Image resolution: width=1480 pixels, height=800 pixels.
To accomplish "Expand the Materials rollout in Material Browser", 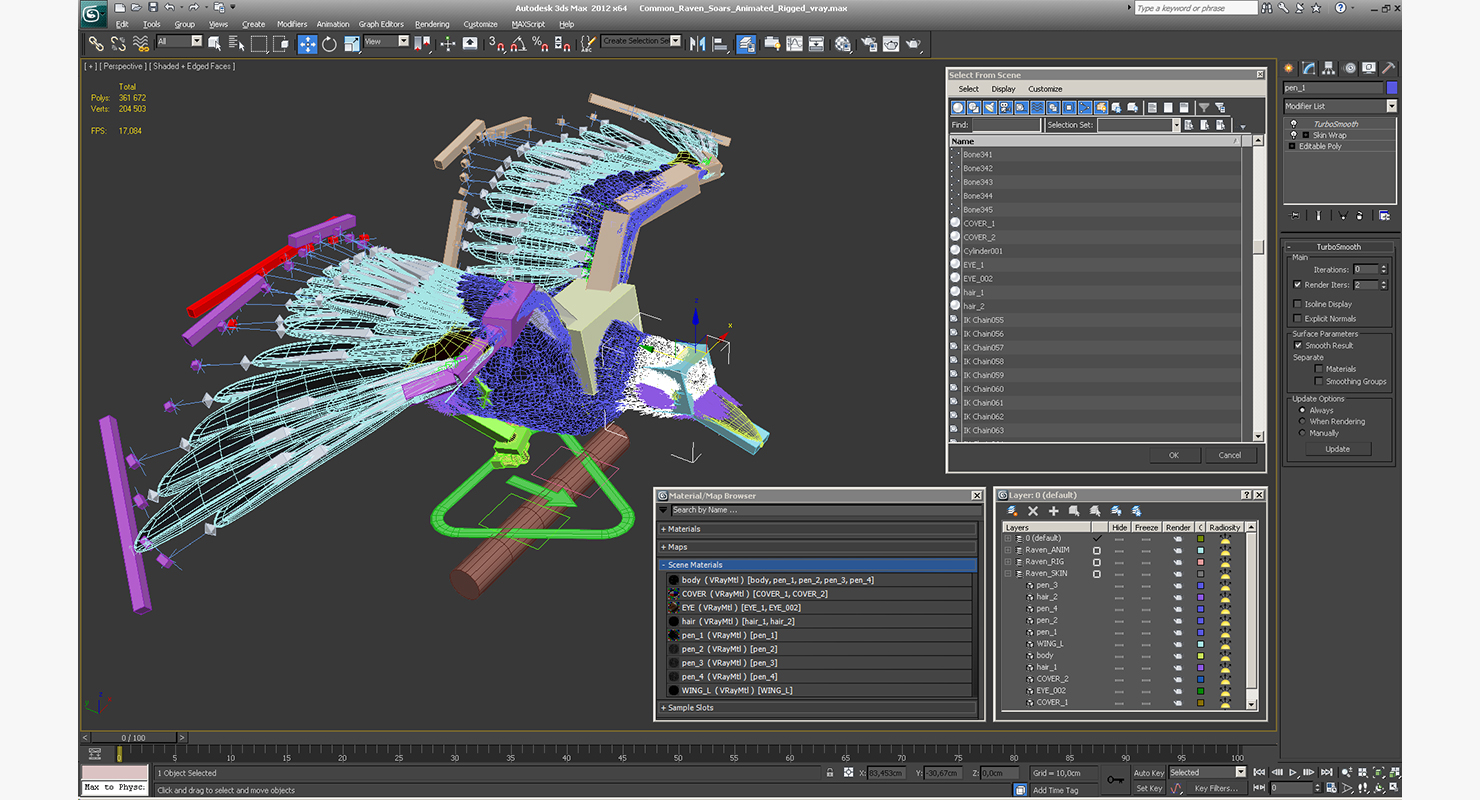I will pyautogui.click(x=817, y=529).
